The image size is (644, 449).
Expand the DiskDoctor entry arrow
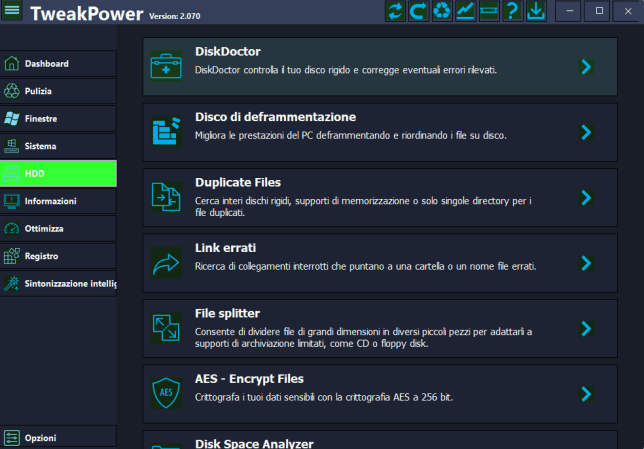(587, 67)
